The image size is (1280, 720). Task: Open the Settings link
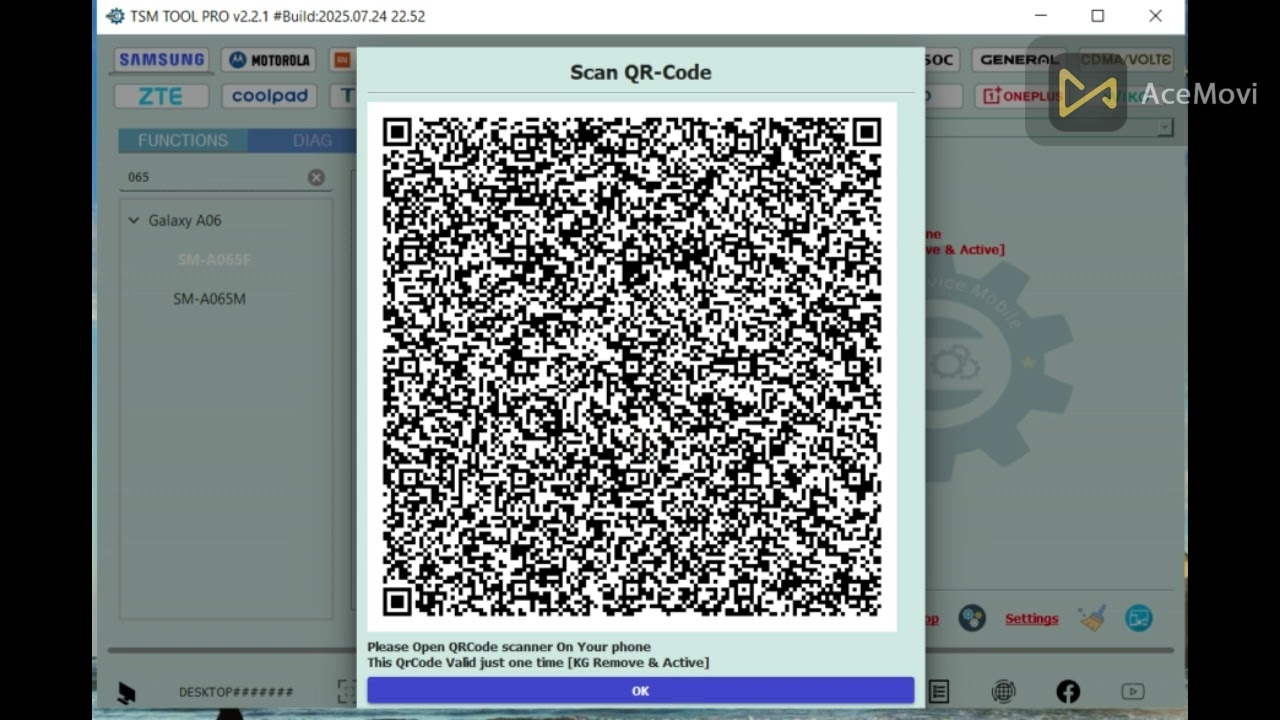[x=1031, y=619]
